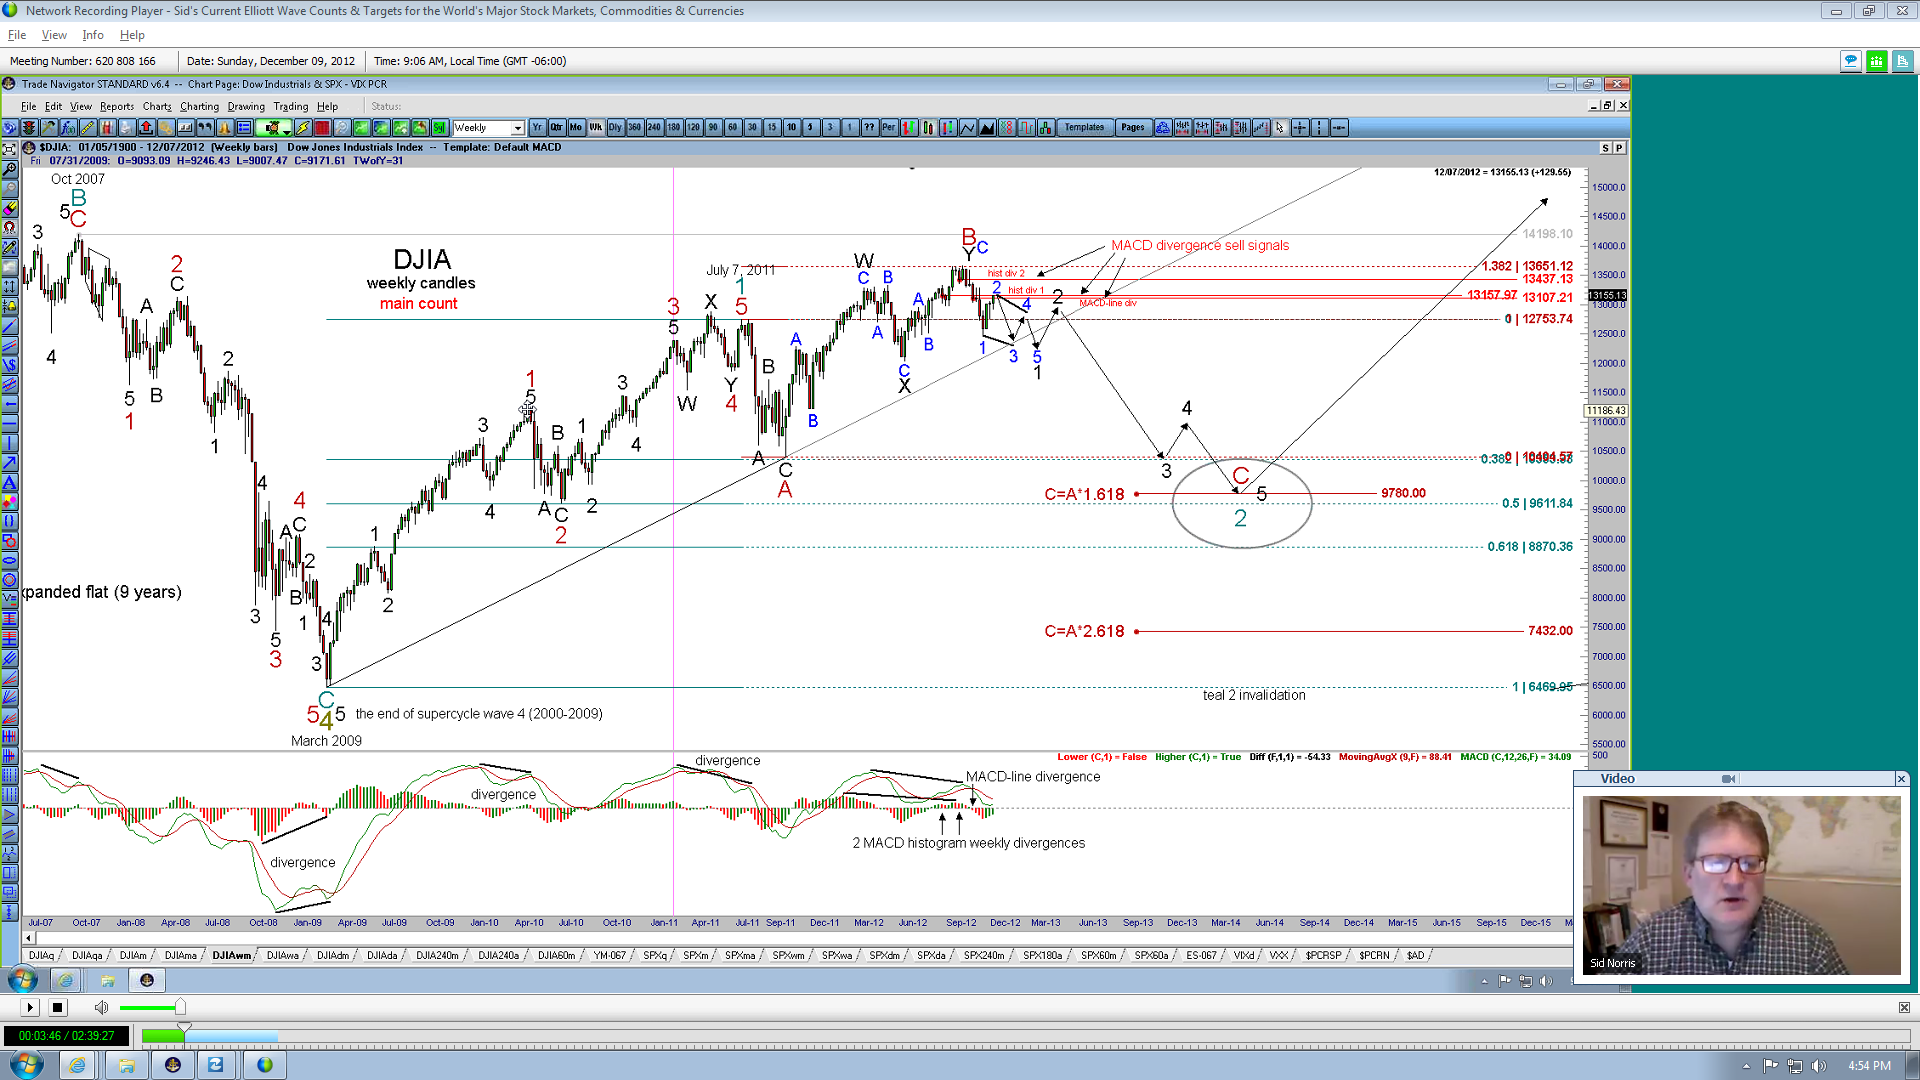
Task: Open Internet Explorer from the Windows taskbar
Action: 77,1066
